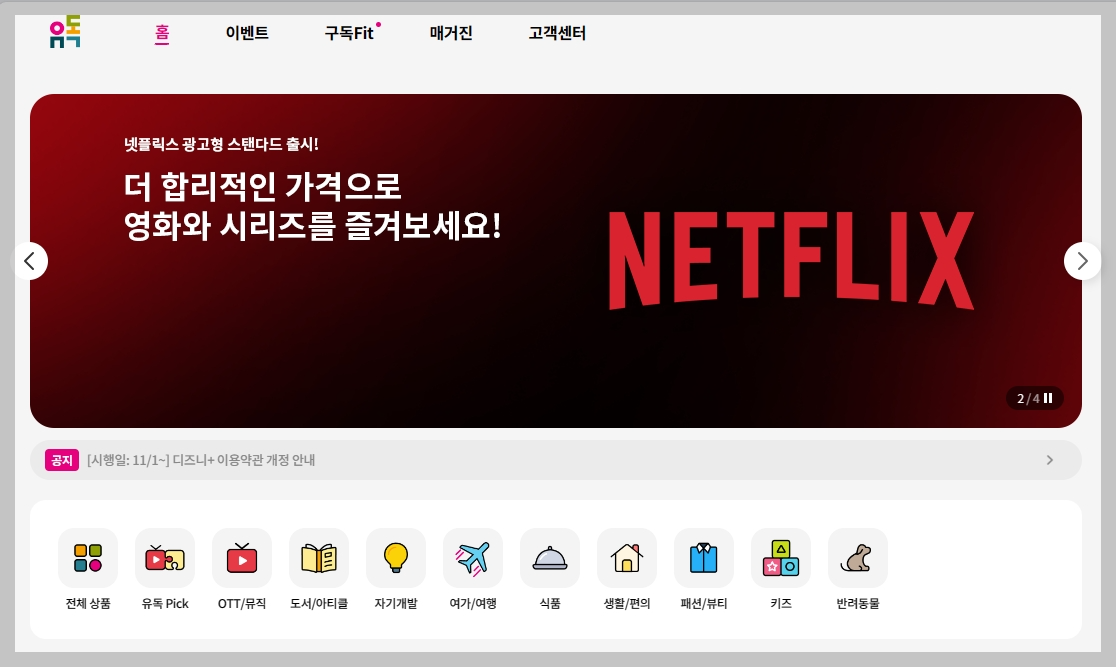Go to previous banner slide

point(30,261)
